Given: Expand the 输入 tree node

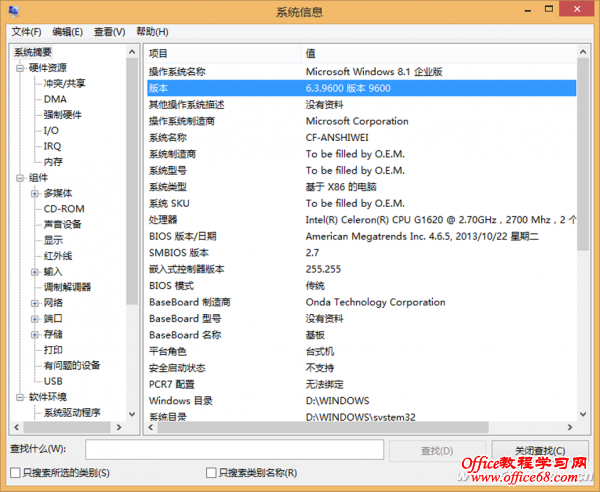Looking at the screenshot, I should click(35, 272).
